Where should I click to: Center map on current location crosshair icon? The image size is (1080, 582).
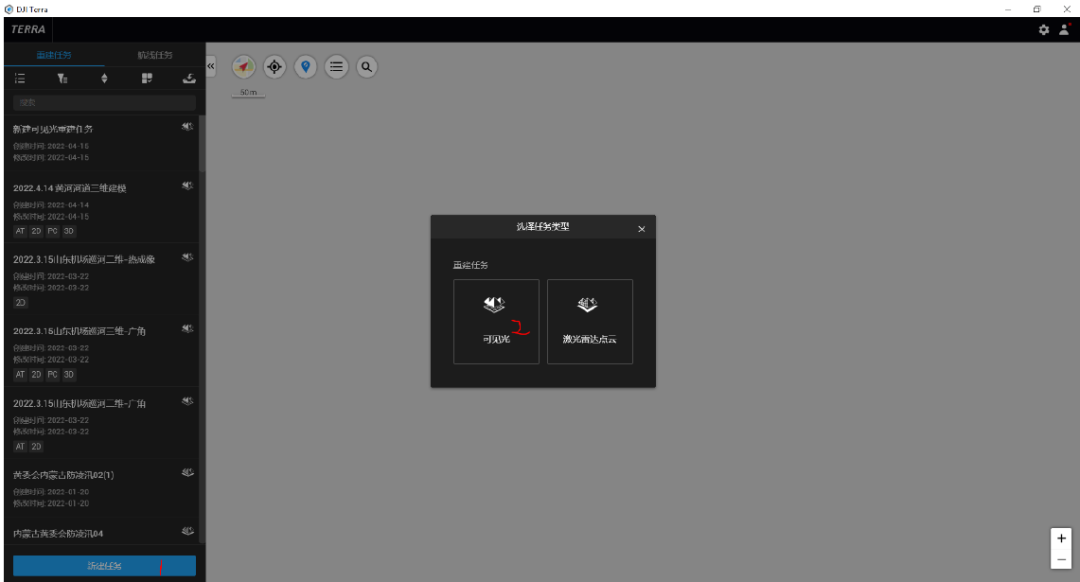coord(274,67)
